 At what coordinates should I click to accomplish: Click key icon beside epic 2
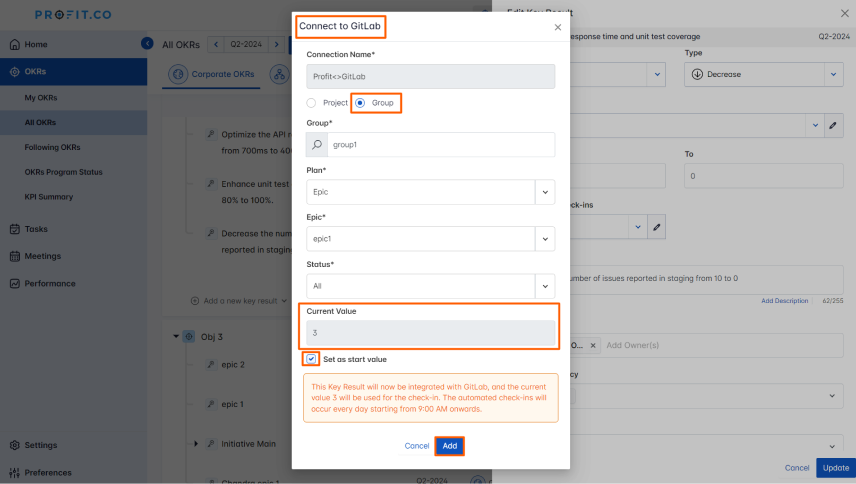click(x=211, y=365)
